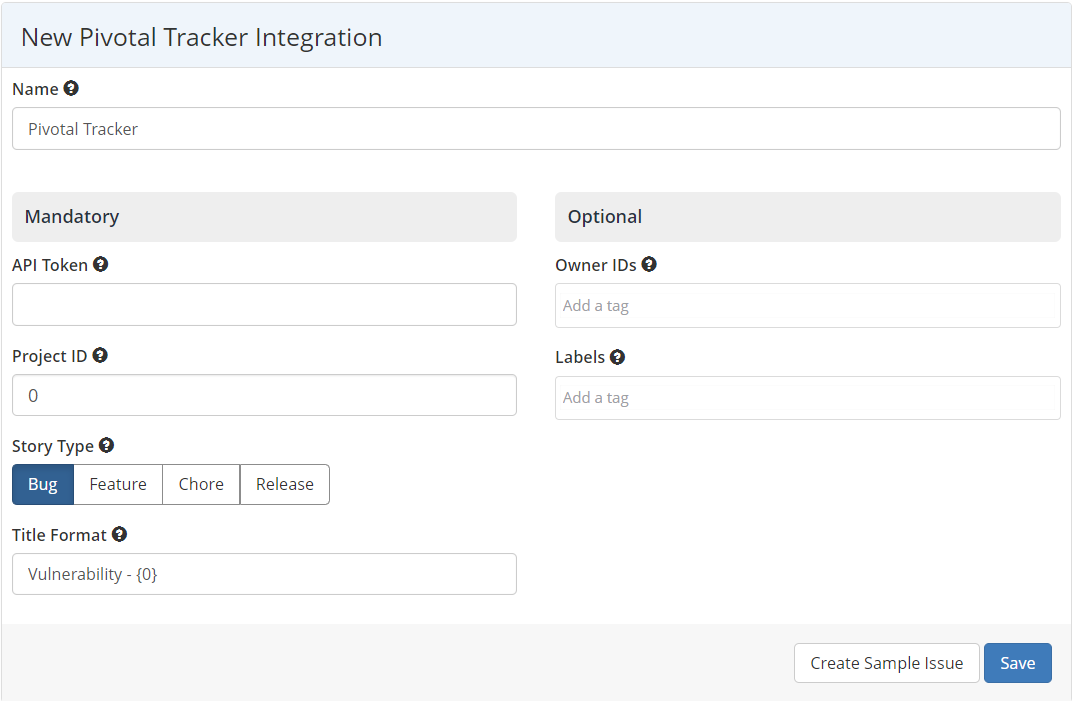Click the Name help icon

pyautogui.click(x=71, y=88)
